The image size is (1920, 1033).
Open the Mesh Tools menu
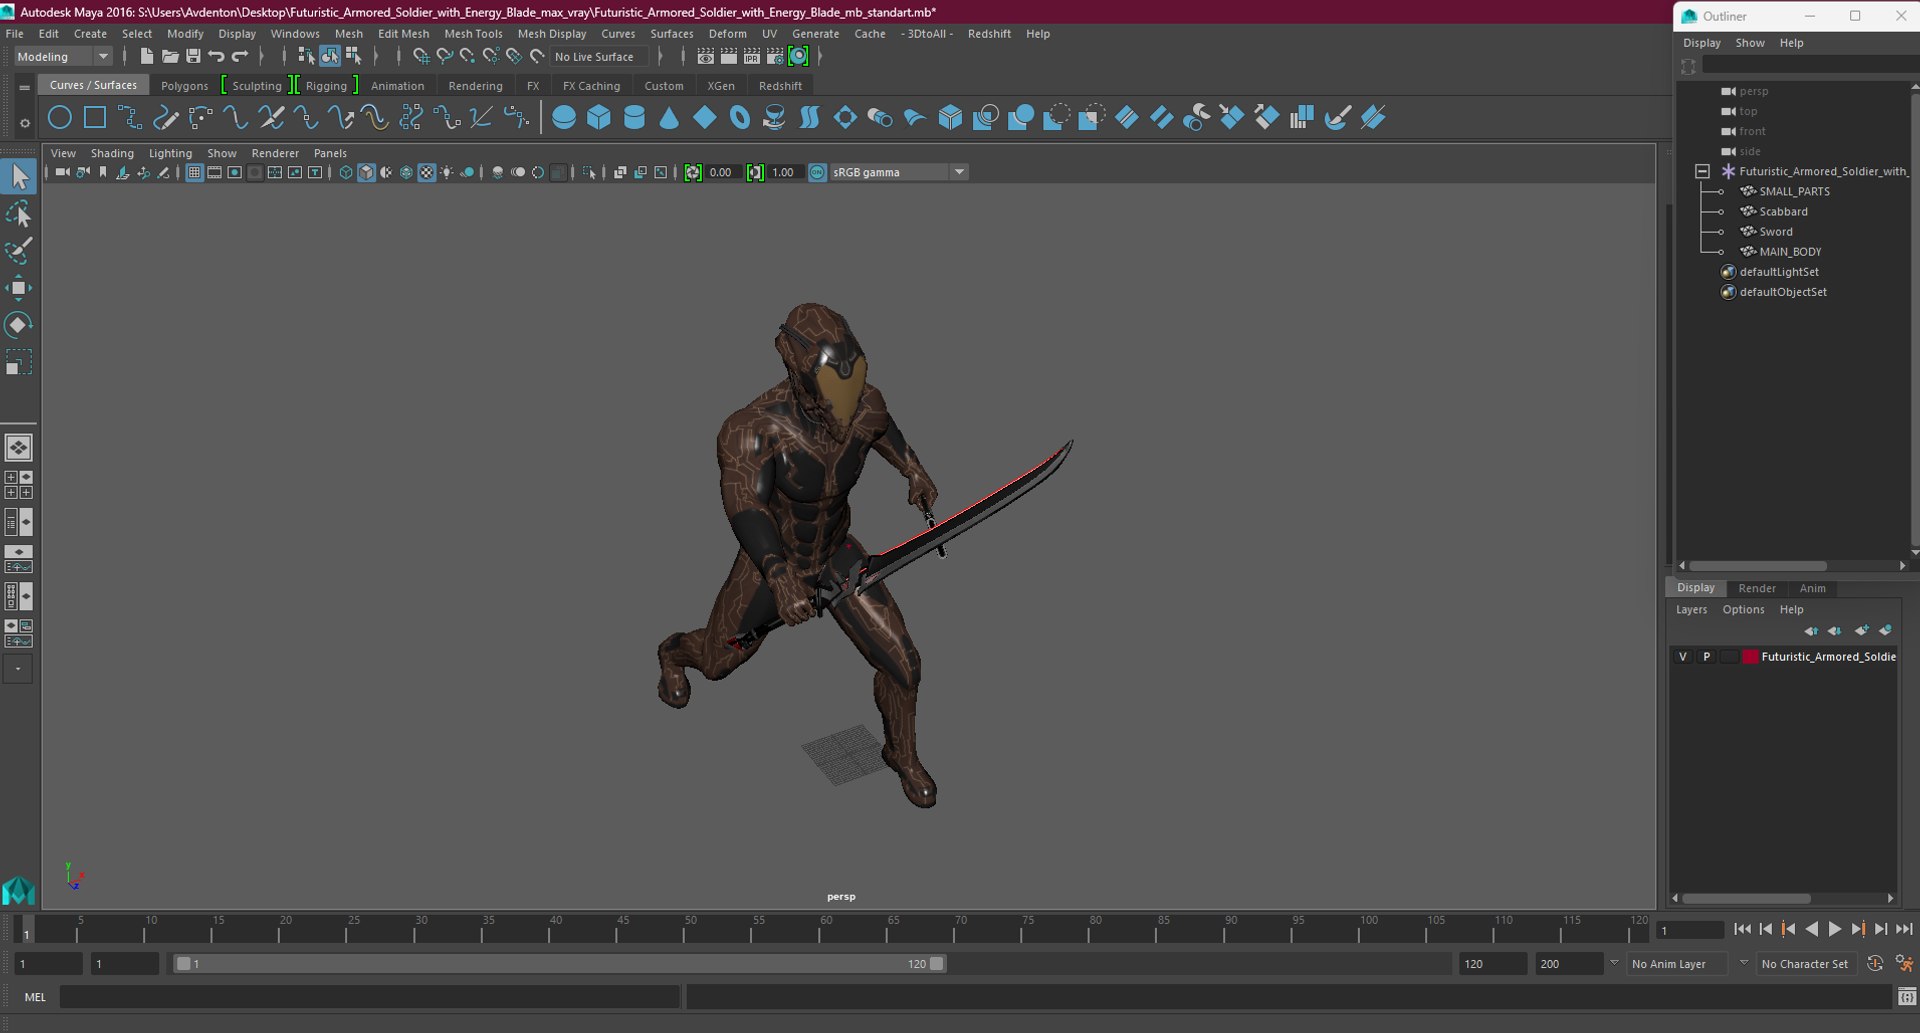click(473, 34)
